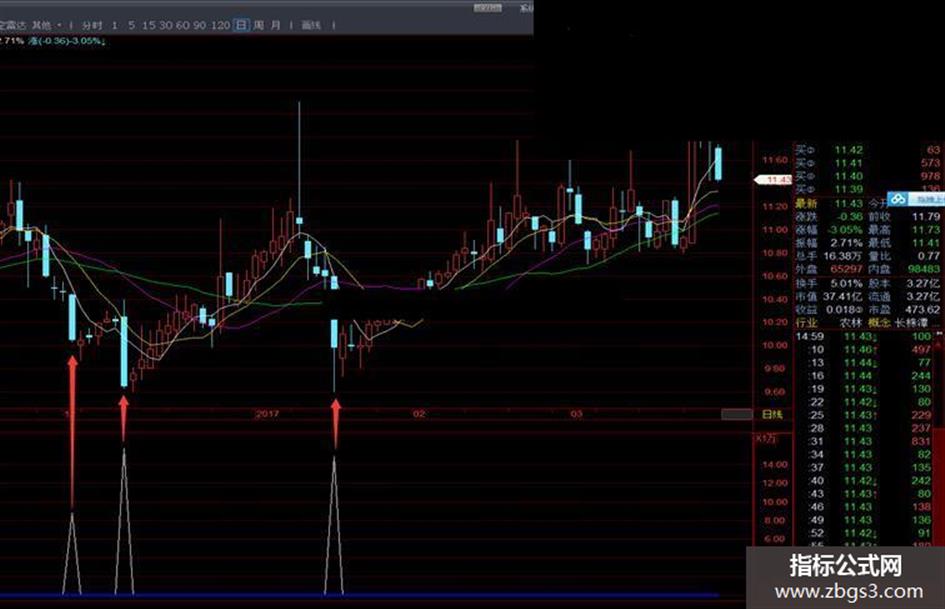Select the 15-minute period
The width and height of the screenshot is (945, 609).
point(149,25)
